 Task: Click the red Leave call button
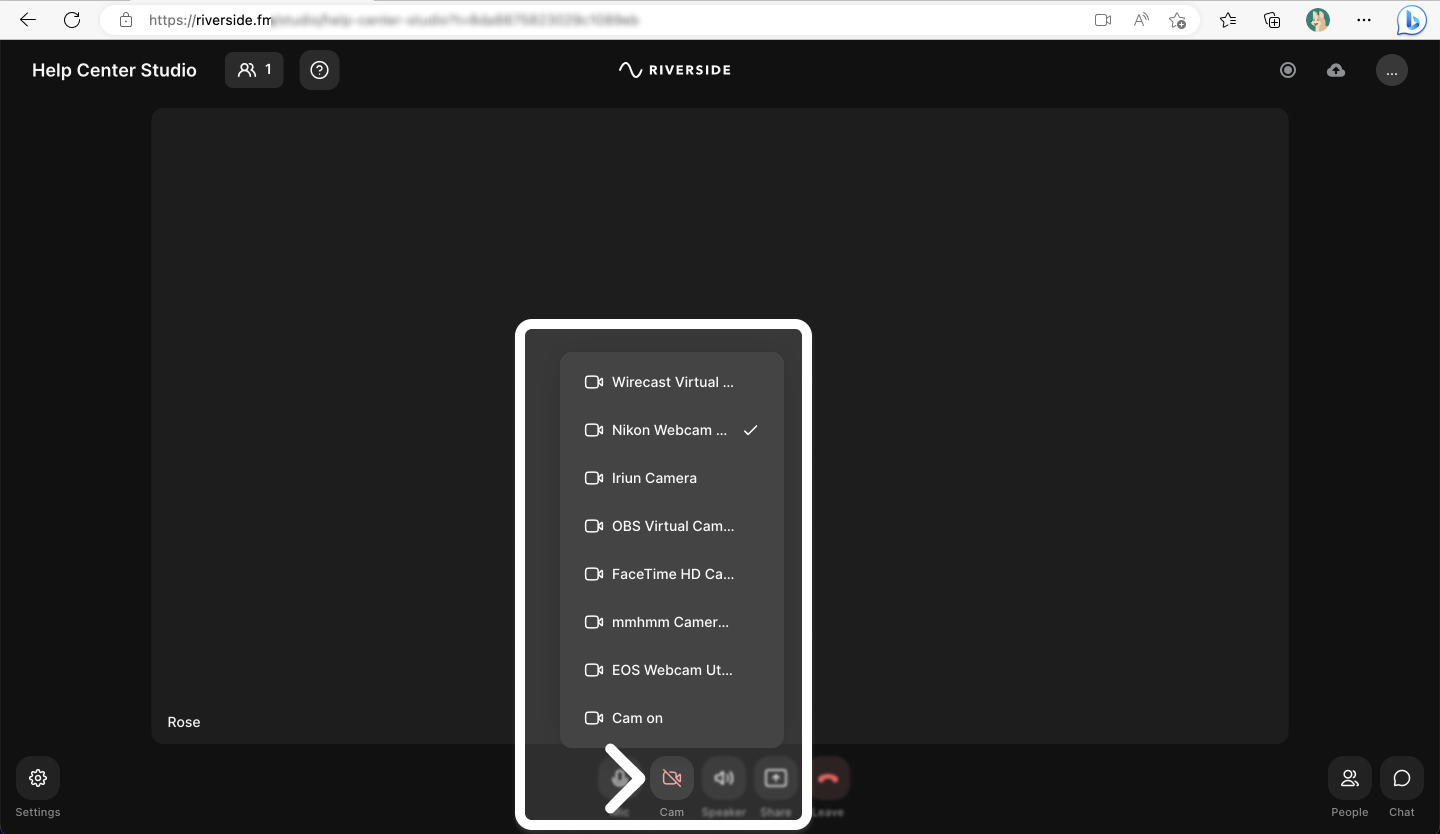(x=827, y=778)
